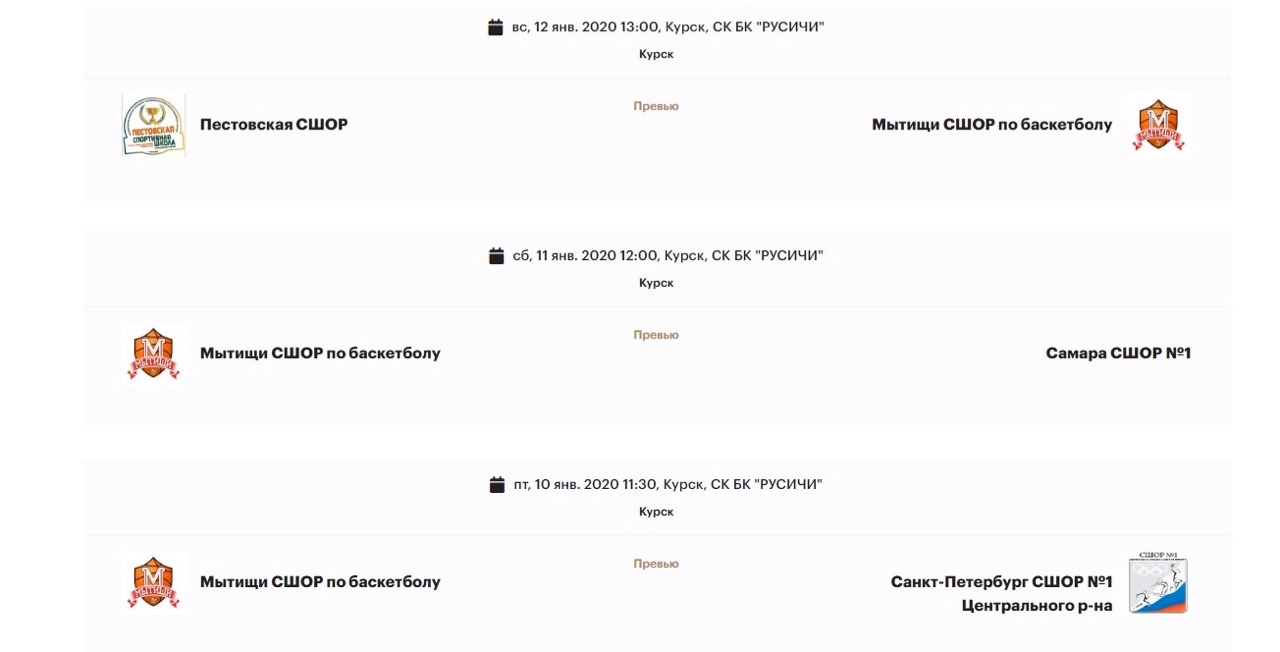Click the Санкт-Петербург СШОР №1 team logo
The height and width of the screenshot is (652, 1280).
1158,583
